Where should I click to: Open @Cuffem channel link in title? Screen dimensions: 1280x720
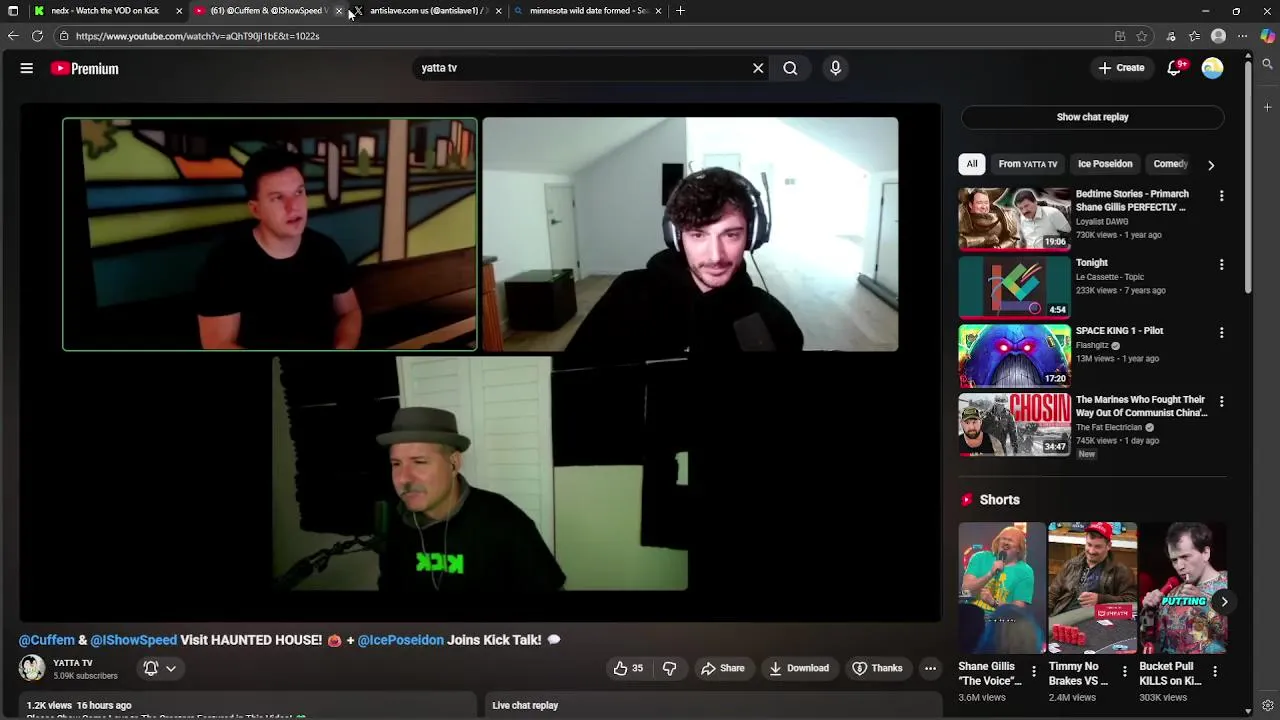(47, 640)
